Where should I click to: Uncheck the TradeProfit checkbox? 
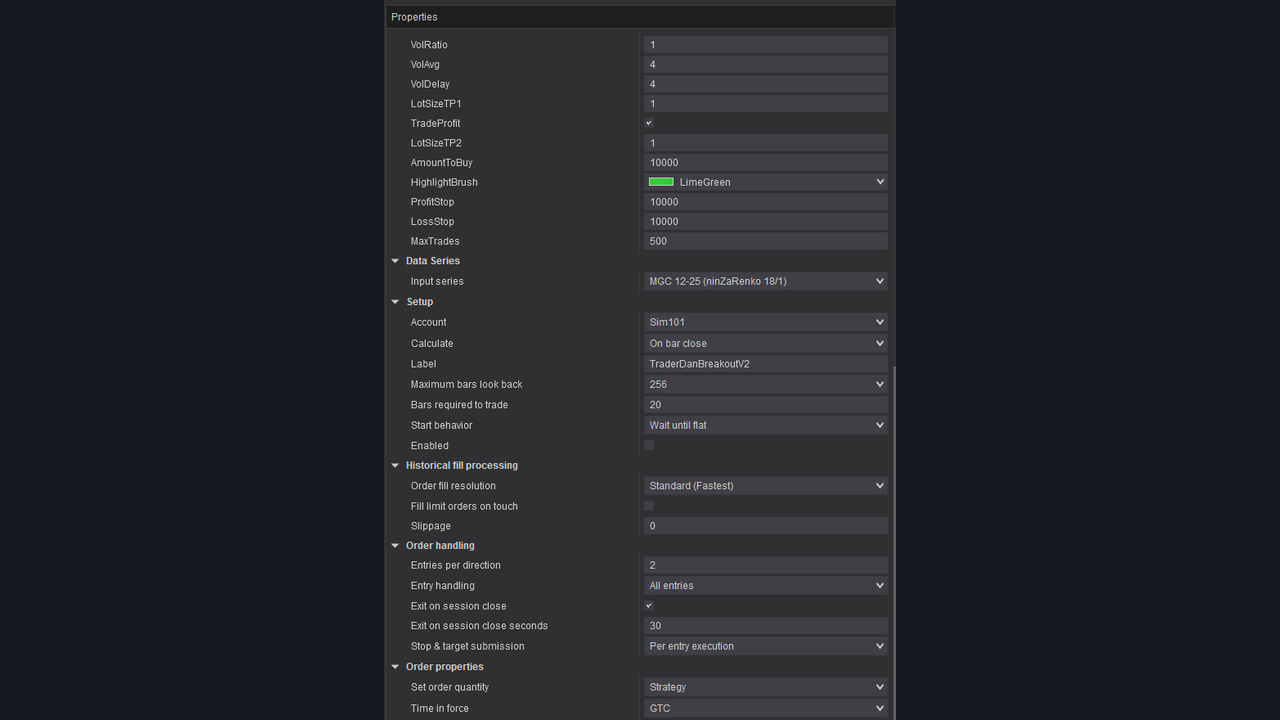pos(648,122)
